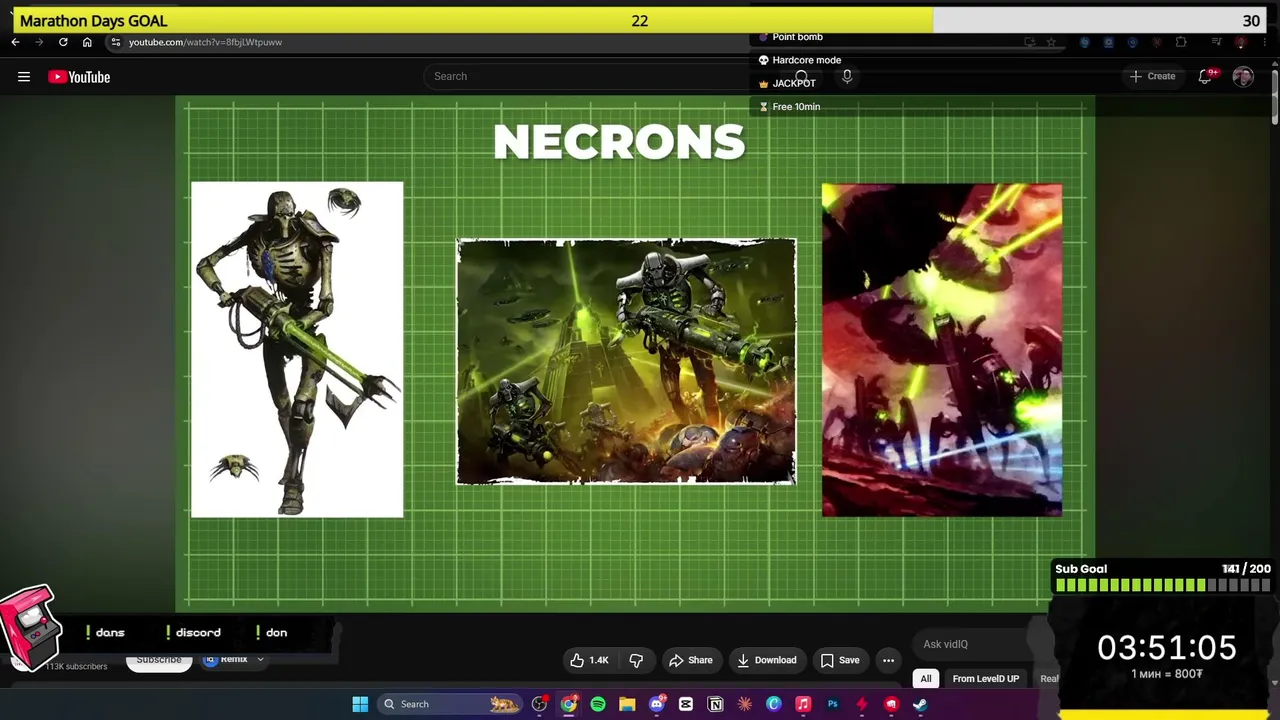The image size is (1280, 720).
Task: Click the Hardcore mode overlay entry
Action: tap(800, 60)
